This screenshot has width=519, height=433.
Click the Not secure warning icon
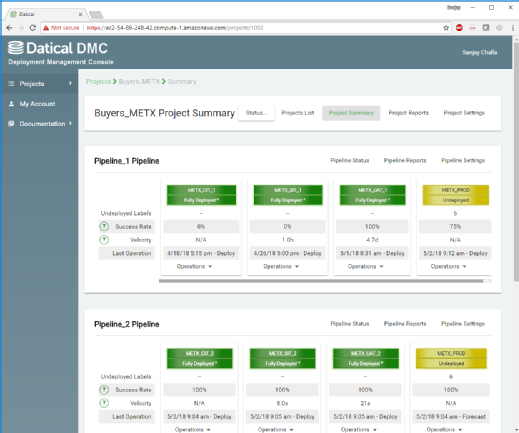click(46, 28)
